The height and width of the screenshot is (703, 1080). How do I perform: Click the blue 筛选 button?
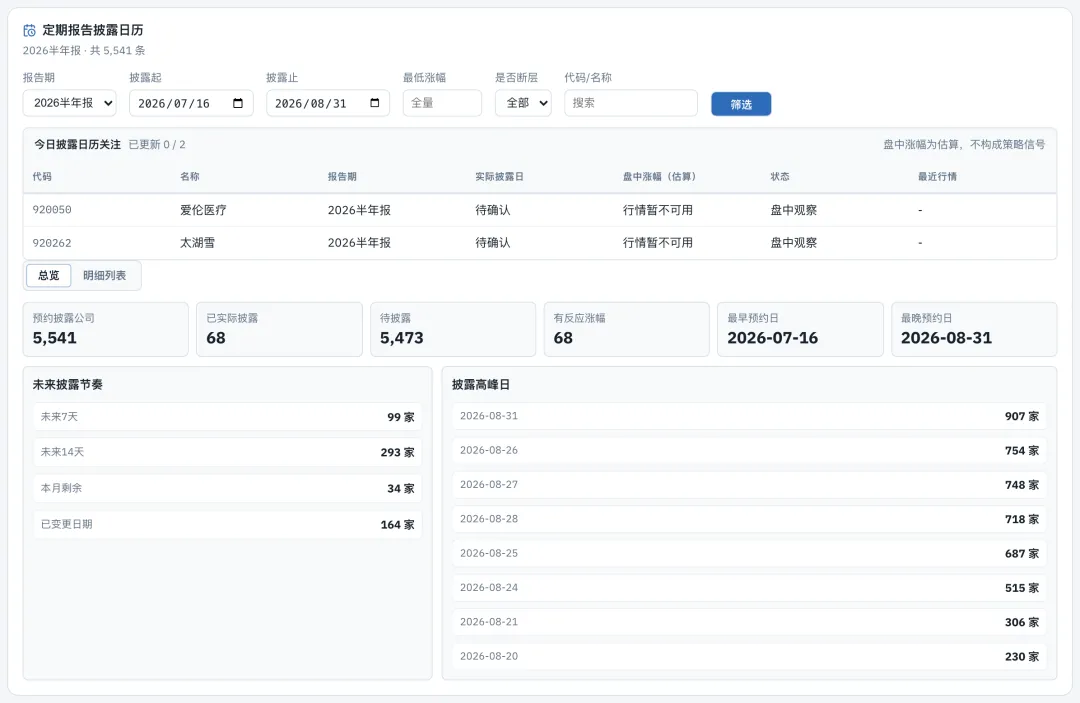click(741, 104)
